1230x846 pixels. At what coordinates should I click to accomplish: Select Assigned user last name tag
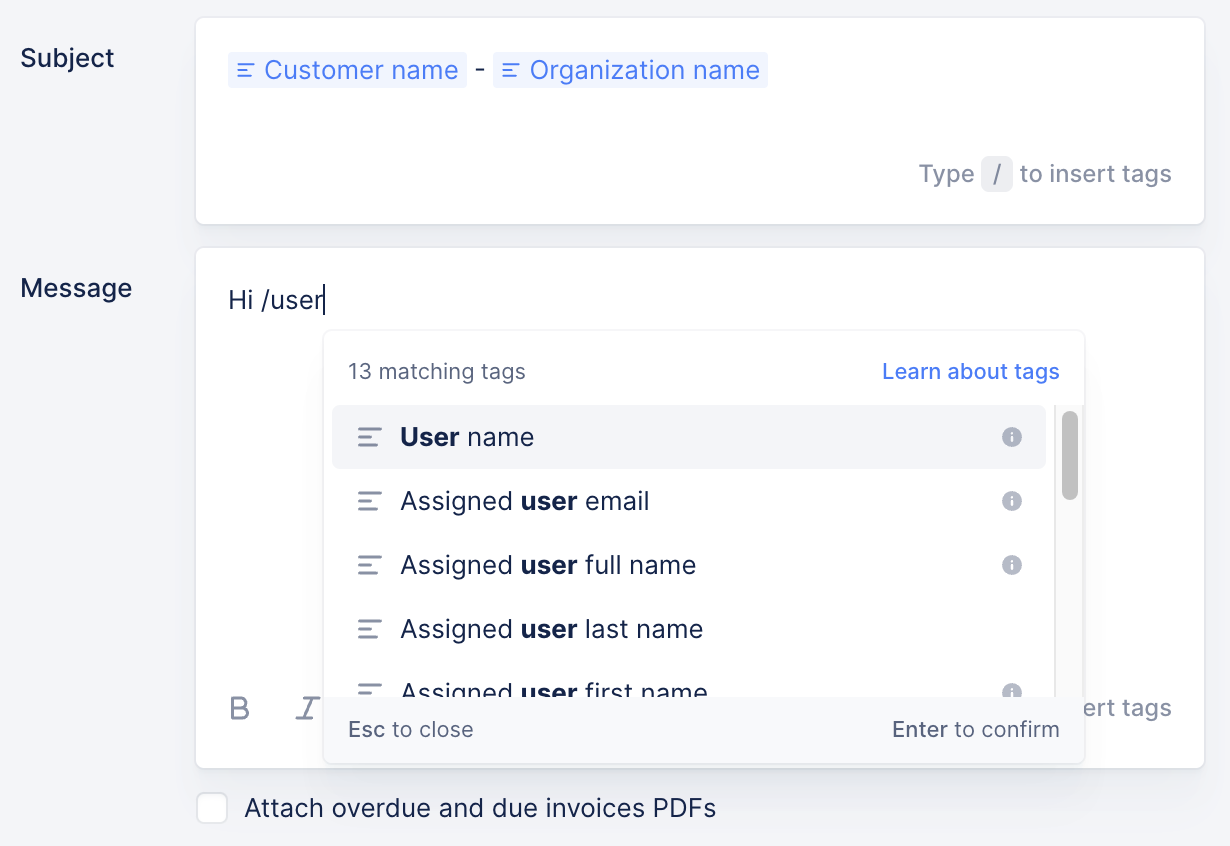551,629
